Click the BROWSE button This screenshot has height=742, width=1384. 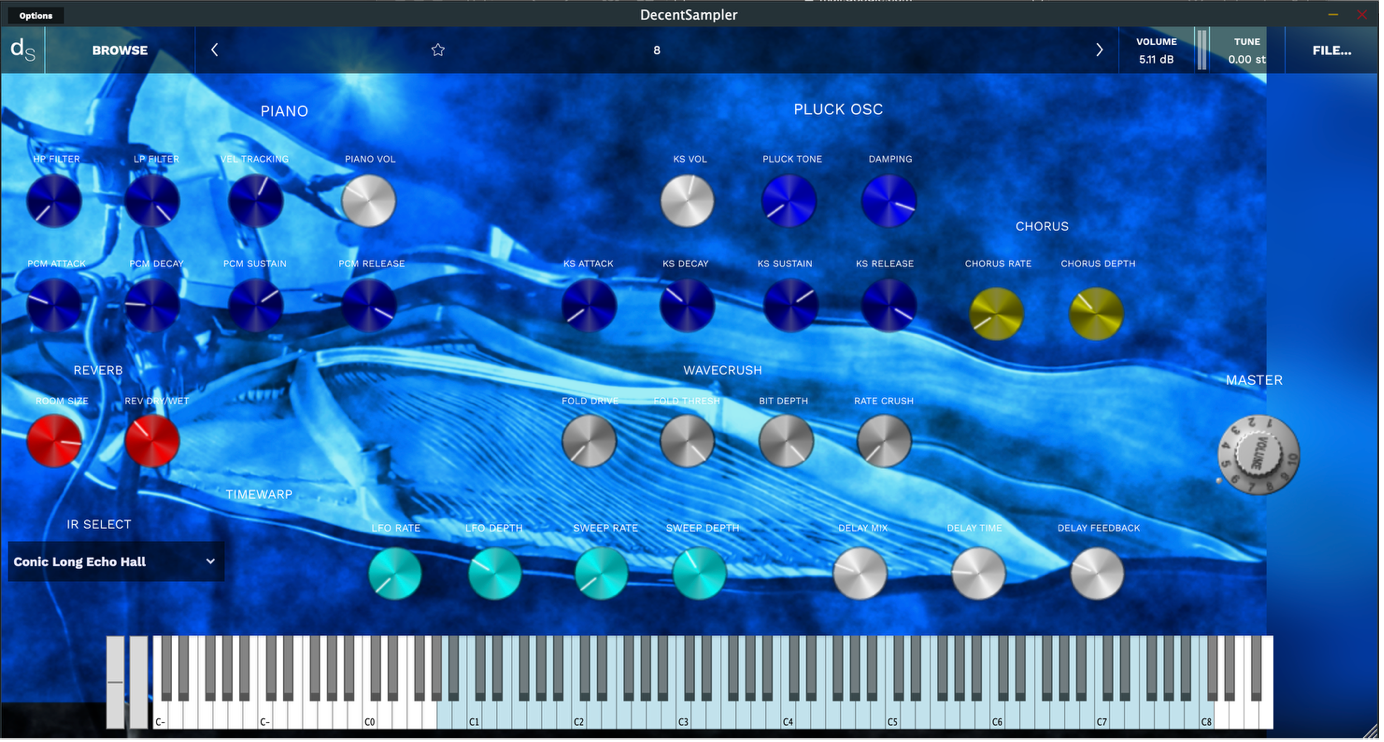(120, 50)
